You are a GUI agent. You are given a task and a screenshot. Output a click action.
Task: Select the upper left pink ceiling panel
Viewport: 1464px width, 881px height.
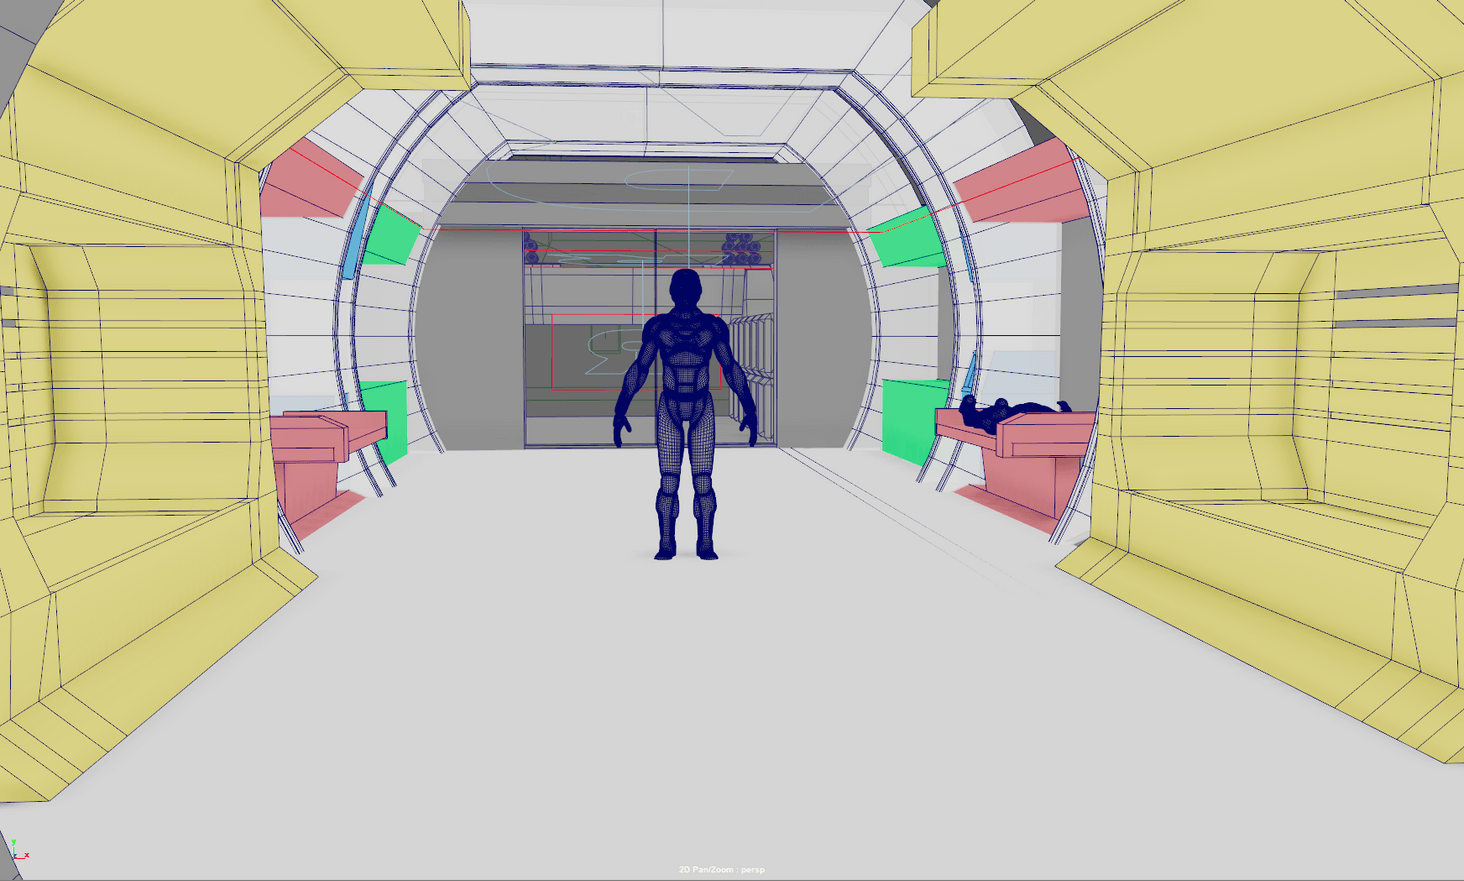(305, 183)
